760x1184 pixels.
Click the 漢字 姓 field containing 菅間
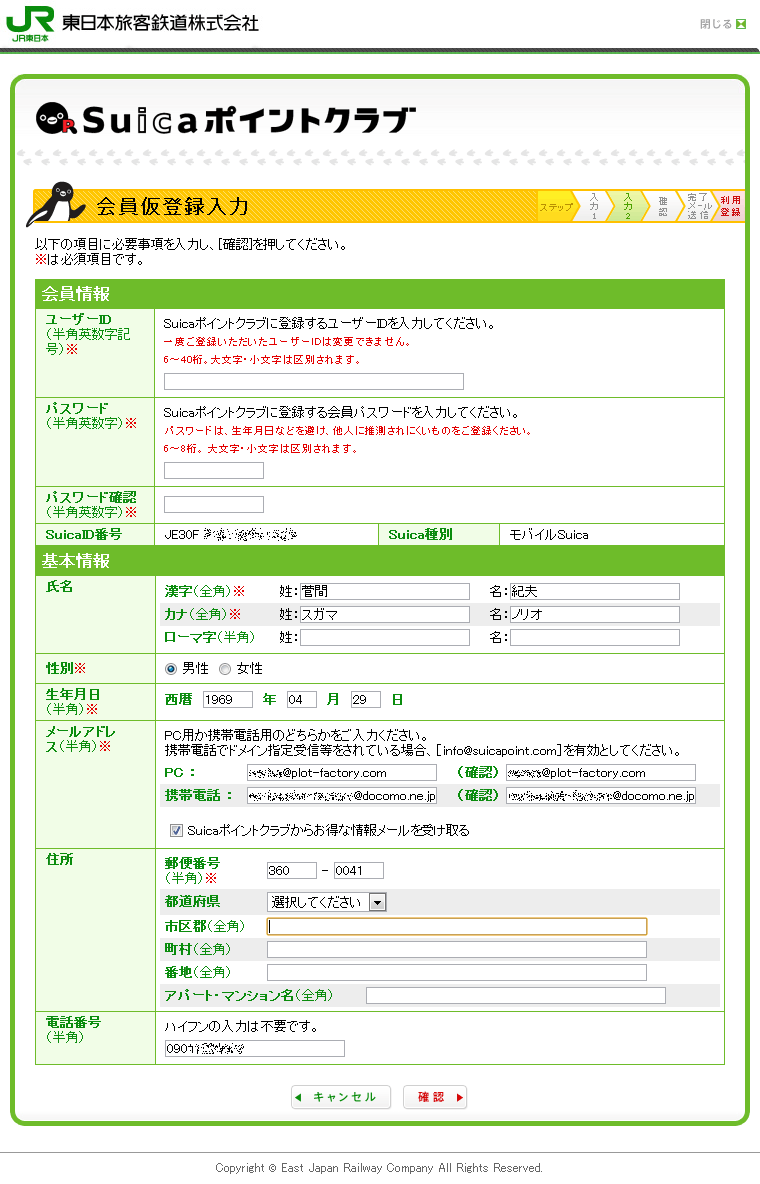pyautogui.click(x=385, y=591)
